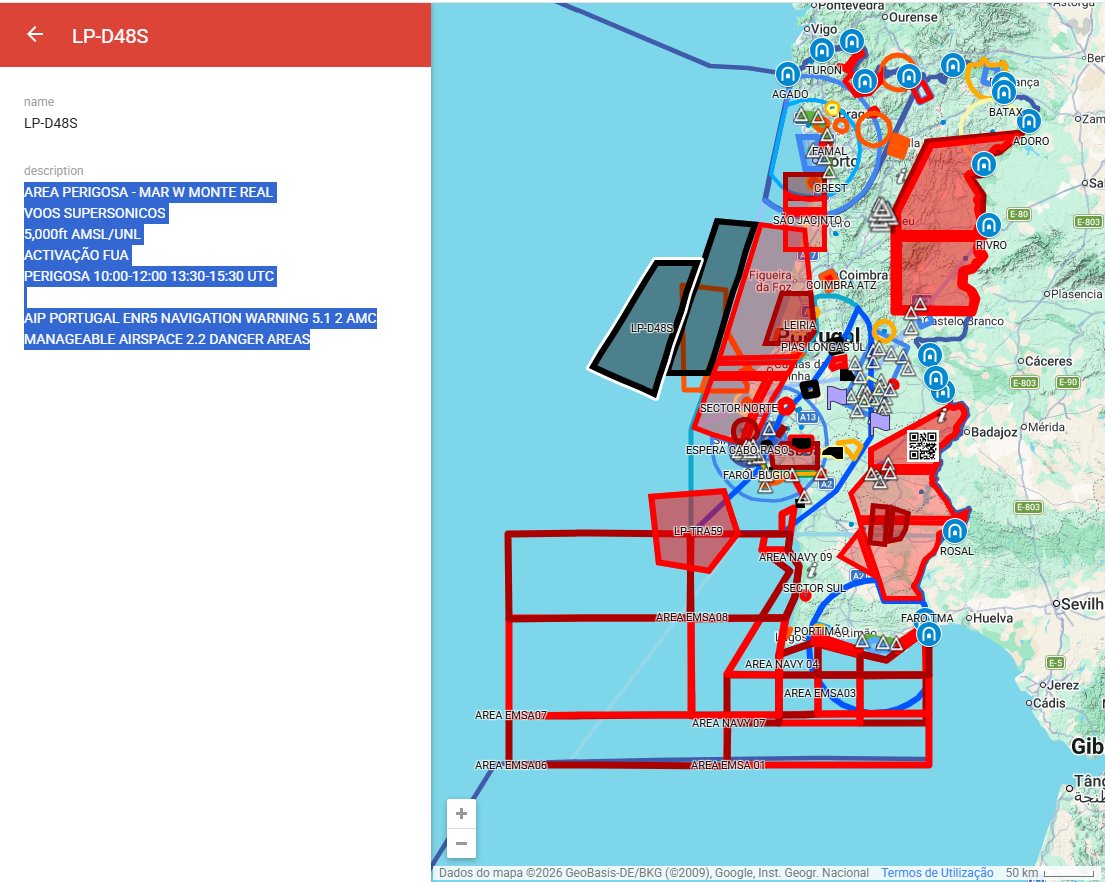Click the 'VOOS SUPERSONICOS' description line
Image resolution: width=1105 pixels, height=882 pixels.
point(95,213)
